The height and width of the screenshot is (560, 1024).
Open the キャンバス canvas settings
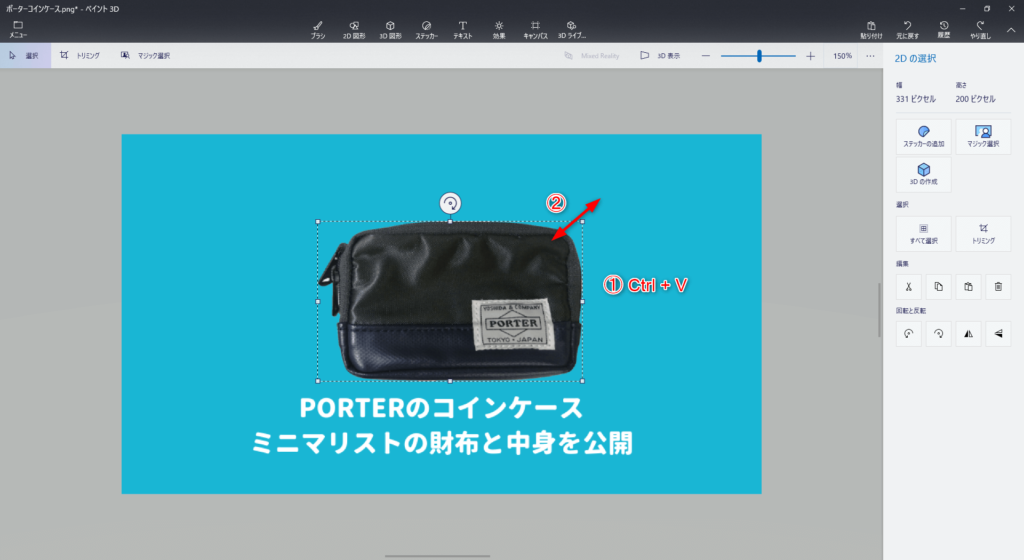535,29
